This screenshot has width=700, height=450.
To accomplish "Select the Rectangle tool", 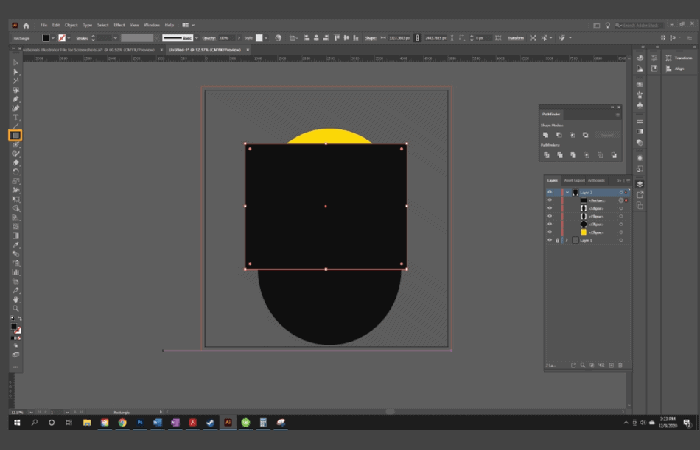I will tap(16, 135).
